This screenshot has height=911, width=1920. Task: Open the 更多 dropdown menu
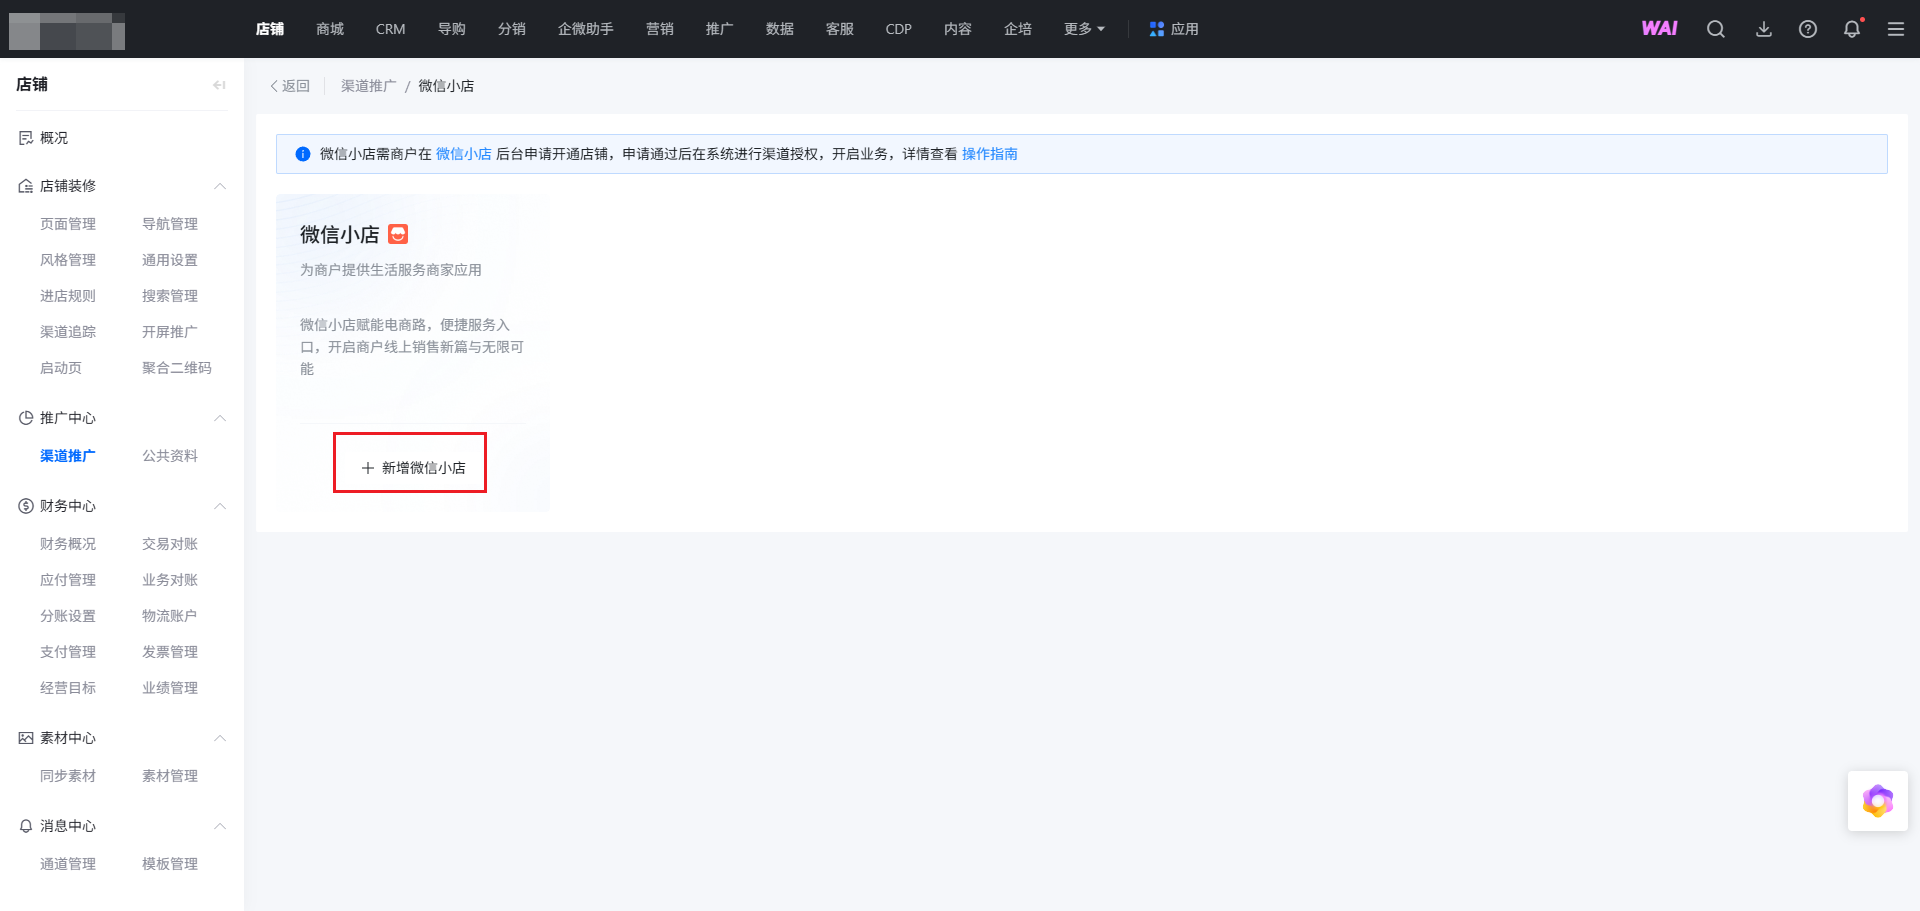point(1084,29)
